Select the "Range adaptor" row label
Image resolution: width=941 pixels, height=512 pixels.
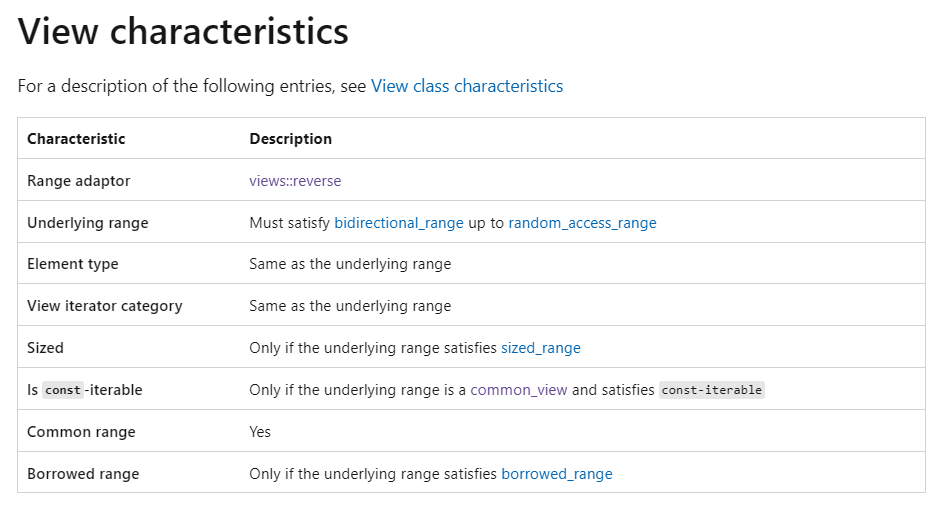coord(78,181)
